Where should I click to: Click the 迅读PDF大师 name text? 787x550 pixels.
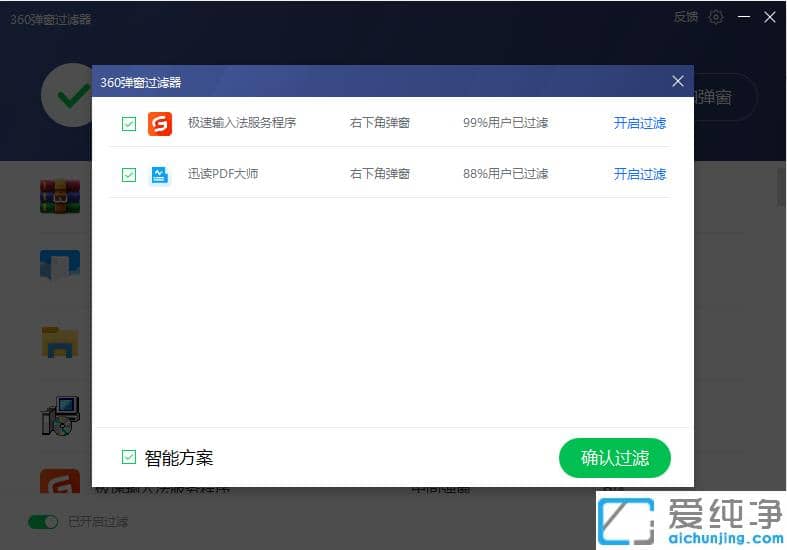pos(223,174)
